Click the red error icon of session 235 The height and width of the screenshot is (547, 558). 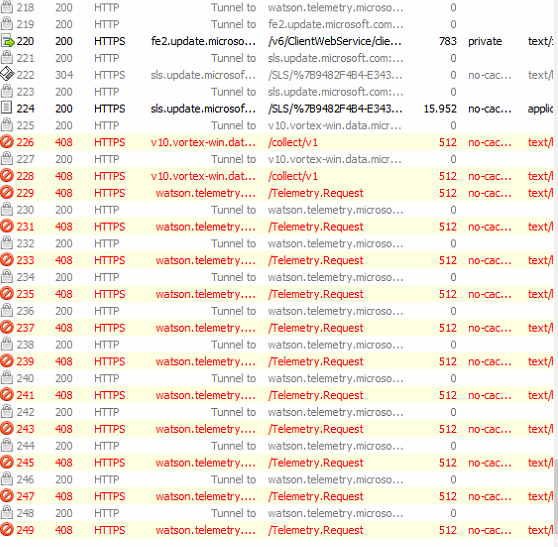pos(7,294)
